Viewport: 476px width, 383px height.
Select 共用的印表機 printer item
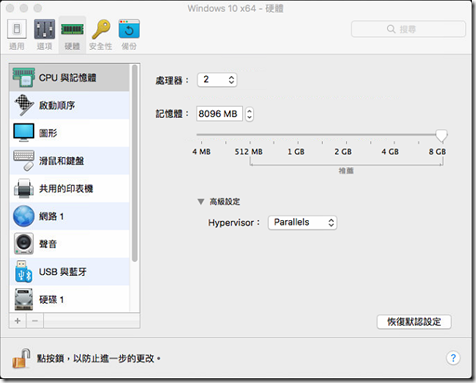69,188
